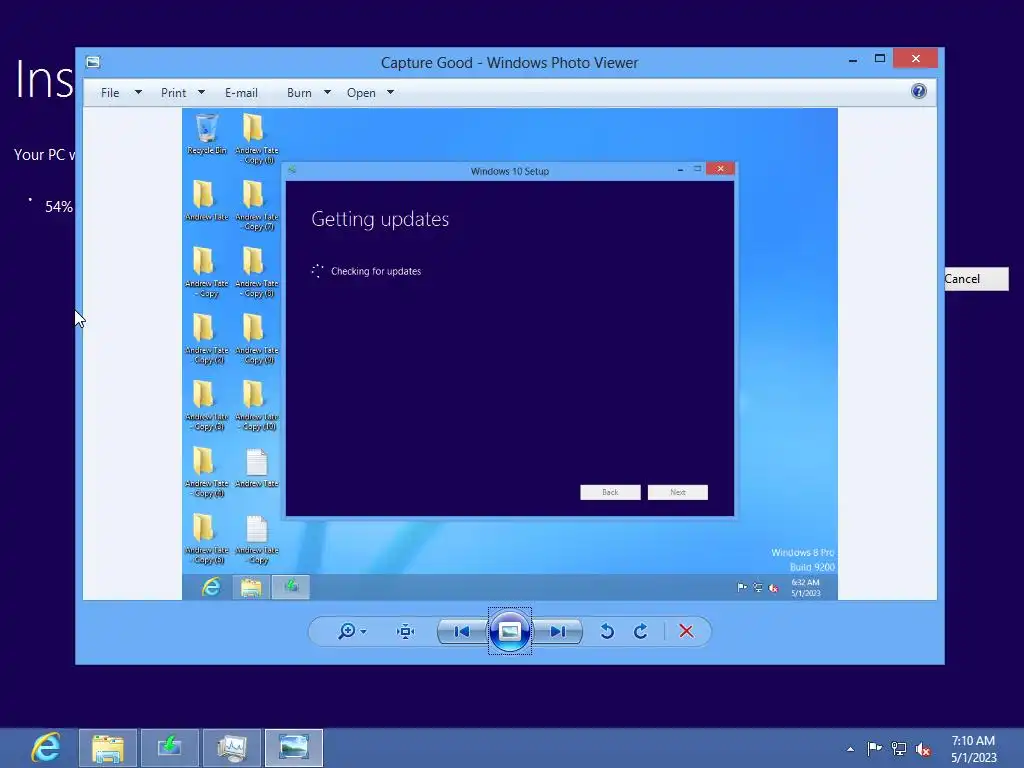Expand the dropdown arrow beside Open
Screen dimensions: 1024x768
pos(391,93)
